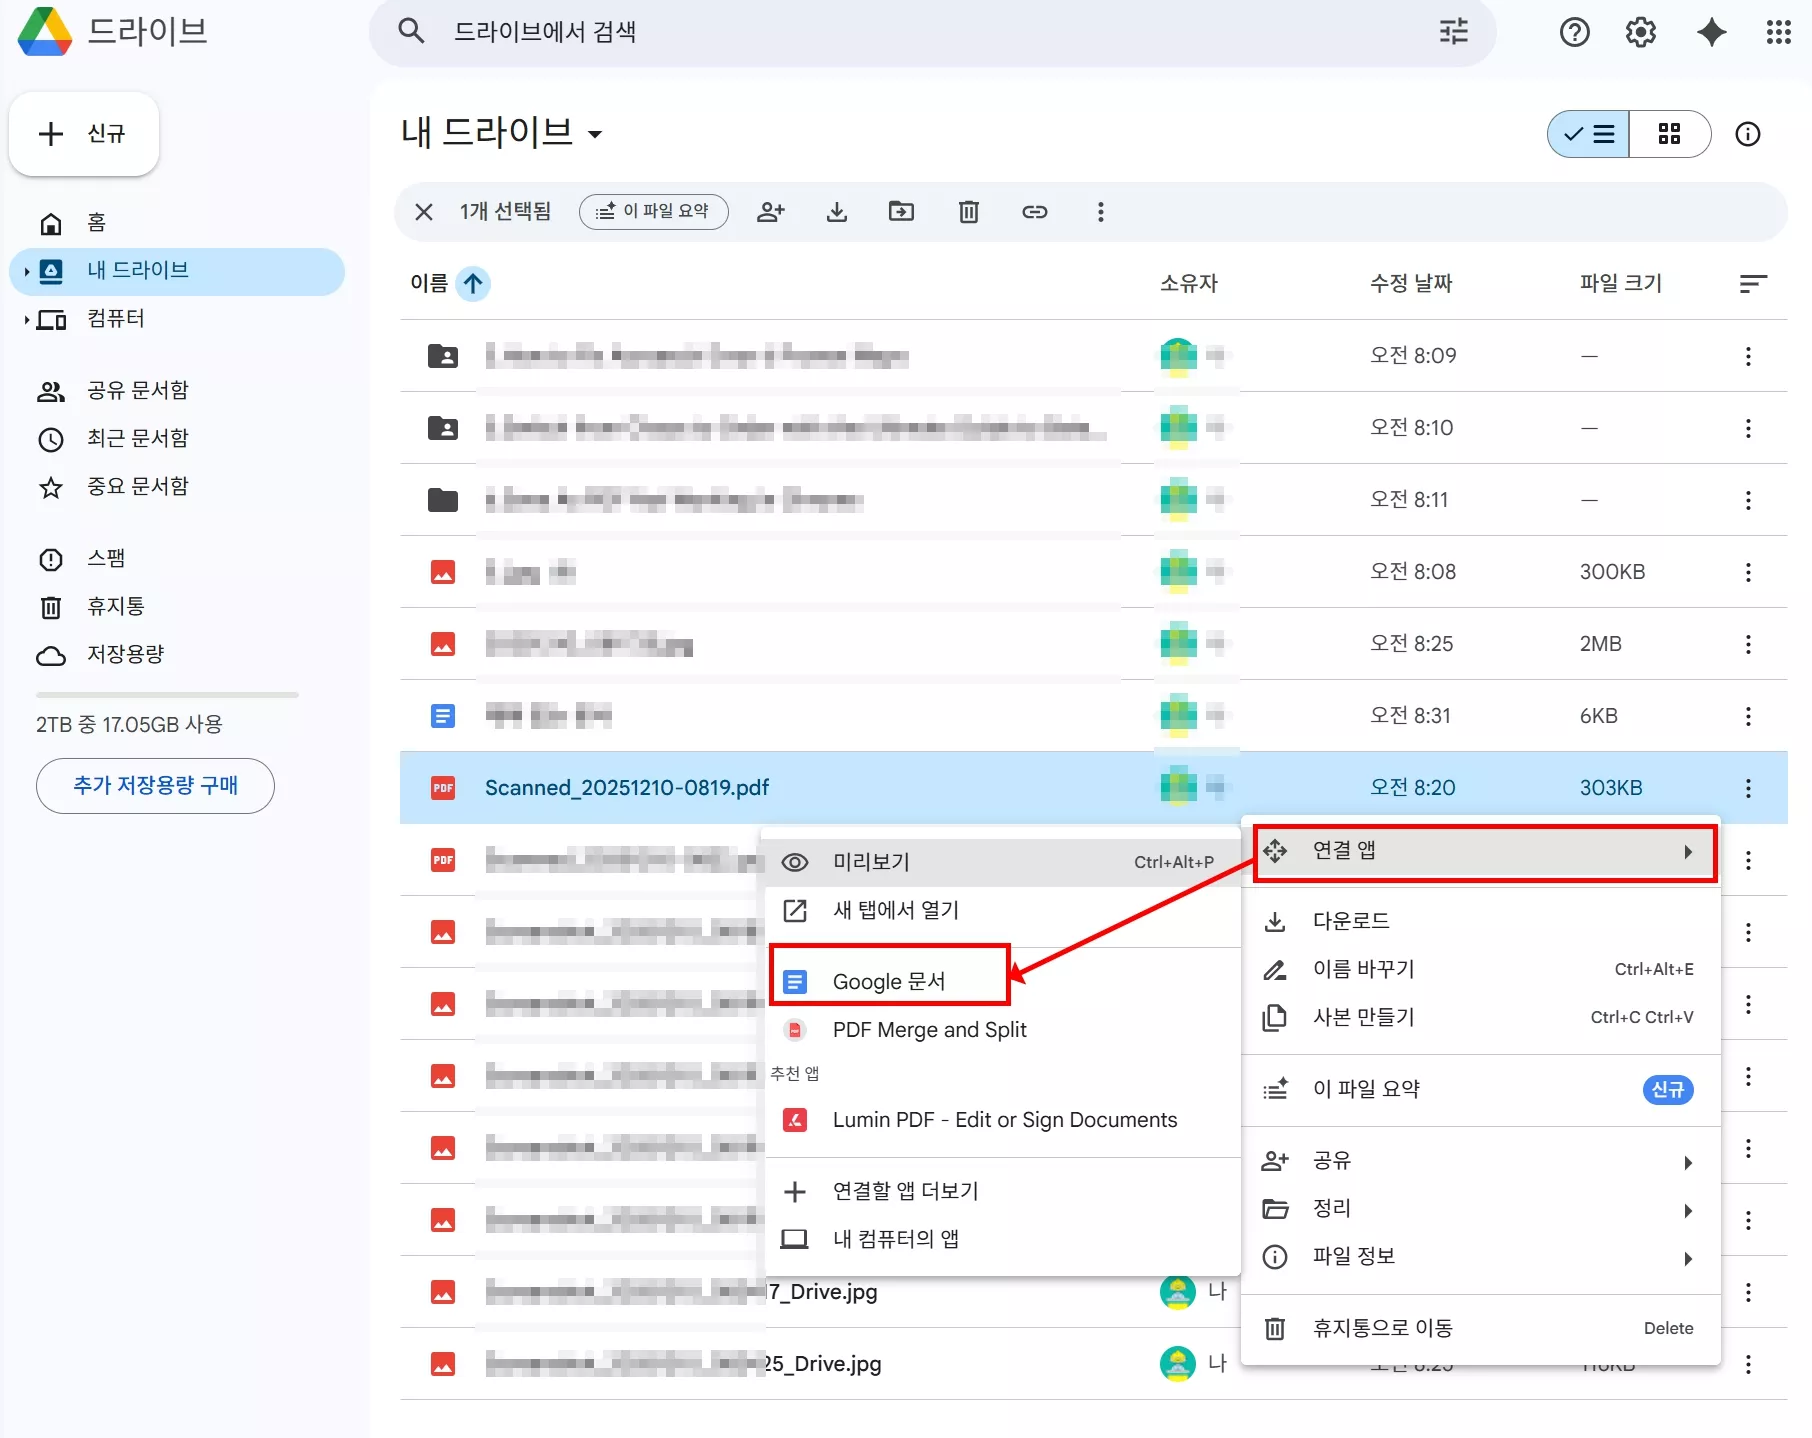The height and width of the screenshot is (1438, 1812).
Task: Click the 추가 저장용량 구매 button
Action: (154, 786)
